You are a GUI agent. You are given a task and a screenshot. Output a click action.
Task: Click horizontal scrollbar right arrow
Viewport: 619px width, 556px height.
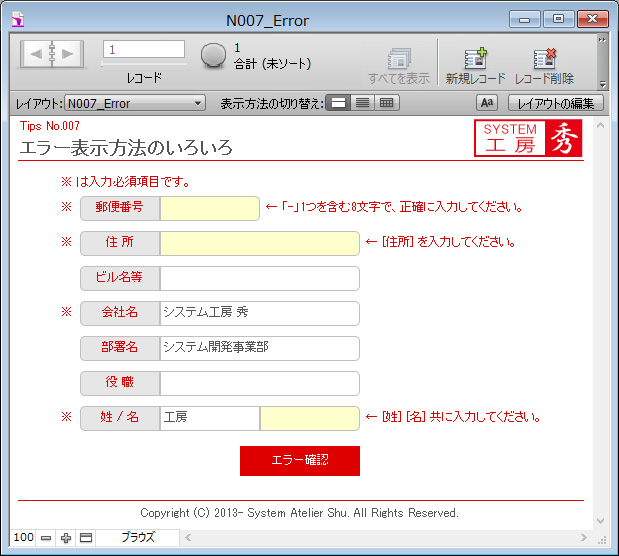pos(583,537)
